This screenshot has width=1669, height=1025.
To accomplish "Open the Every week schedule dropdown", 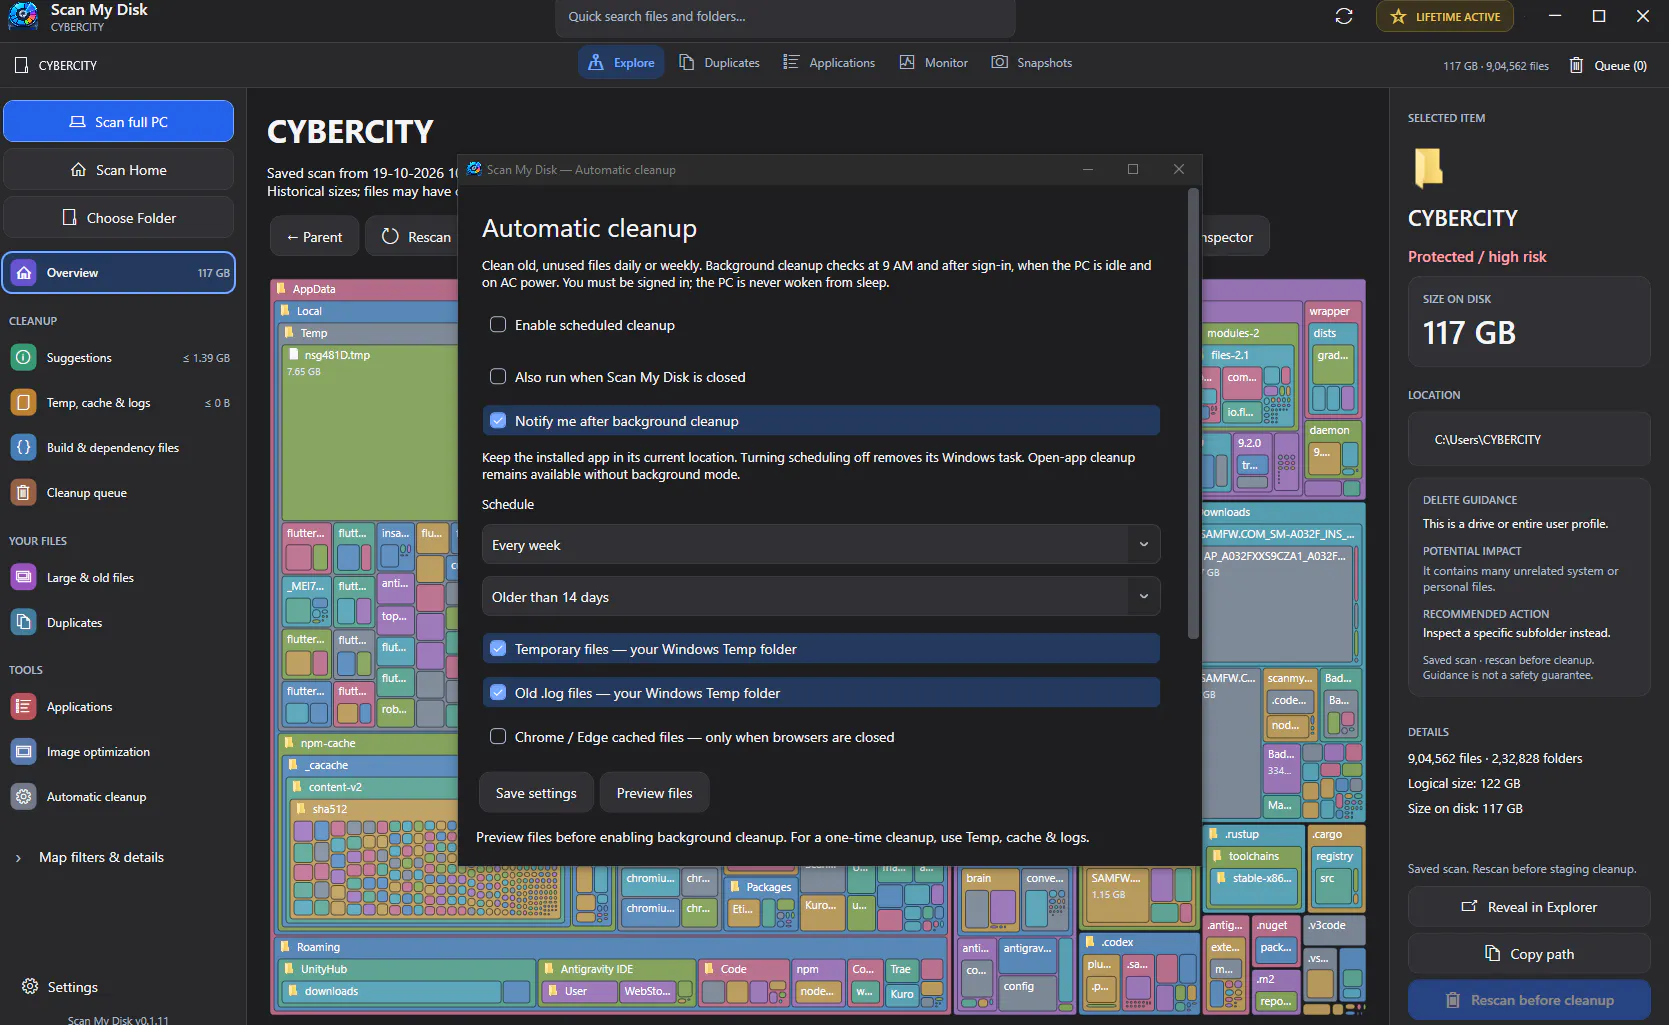I will pos(821,545).
